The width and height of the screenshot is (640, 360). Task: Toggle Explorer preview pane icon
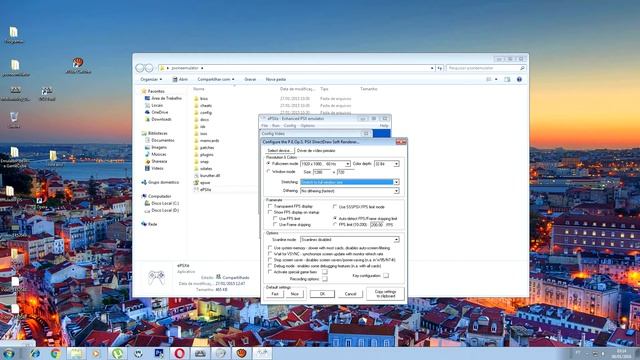507,80
